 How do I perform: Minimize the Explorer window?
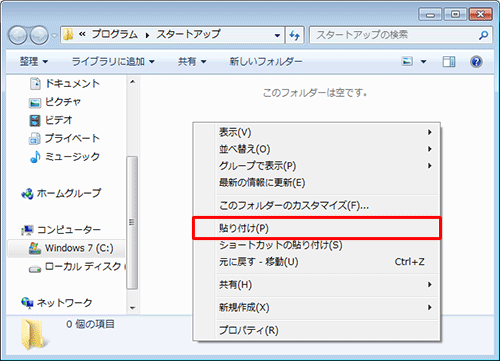(x=430, y=15)
